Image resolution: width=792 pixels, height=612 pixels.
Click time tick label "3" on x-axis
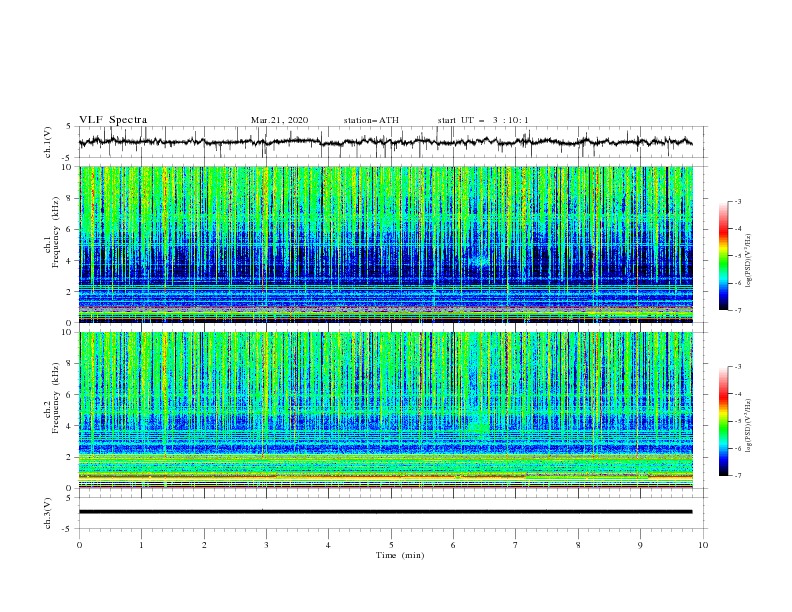pyautogui.click(x=266, y=545)
